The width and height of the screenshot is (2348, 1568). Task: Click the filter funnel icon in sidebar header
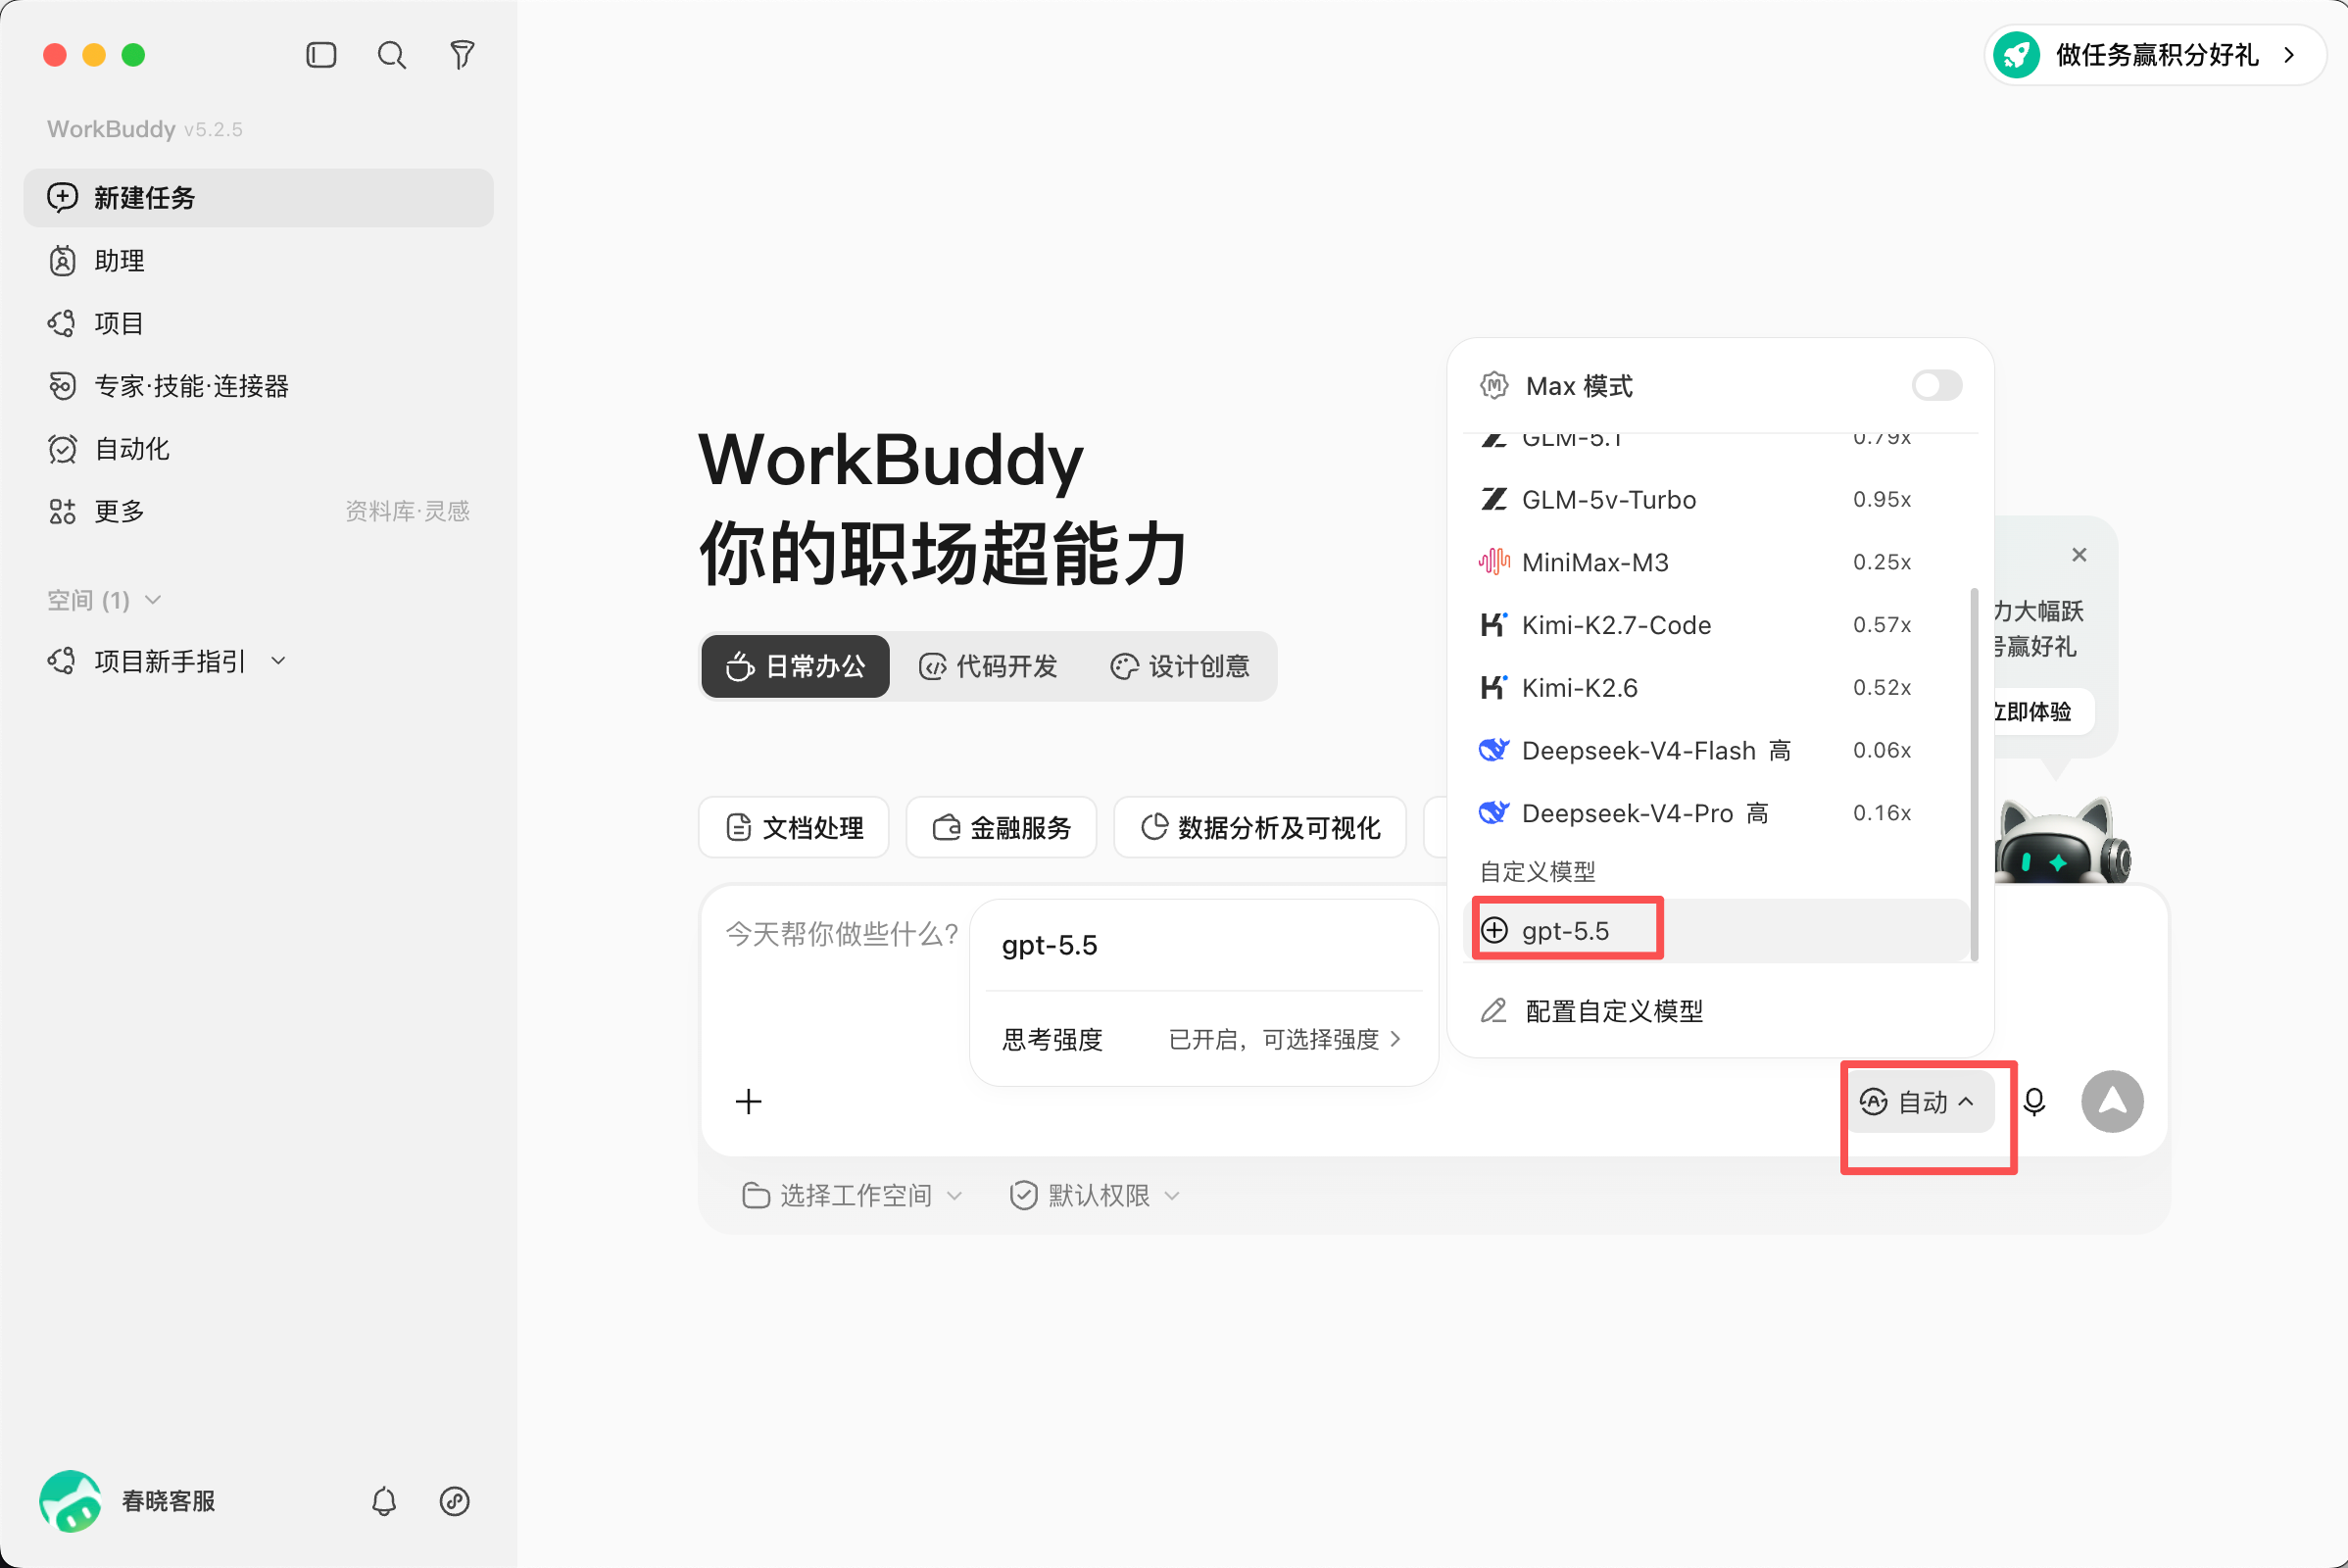(462, 55)
